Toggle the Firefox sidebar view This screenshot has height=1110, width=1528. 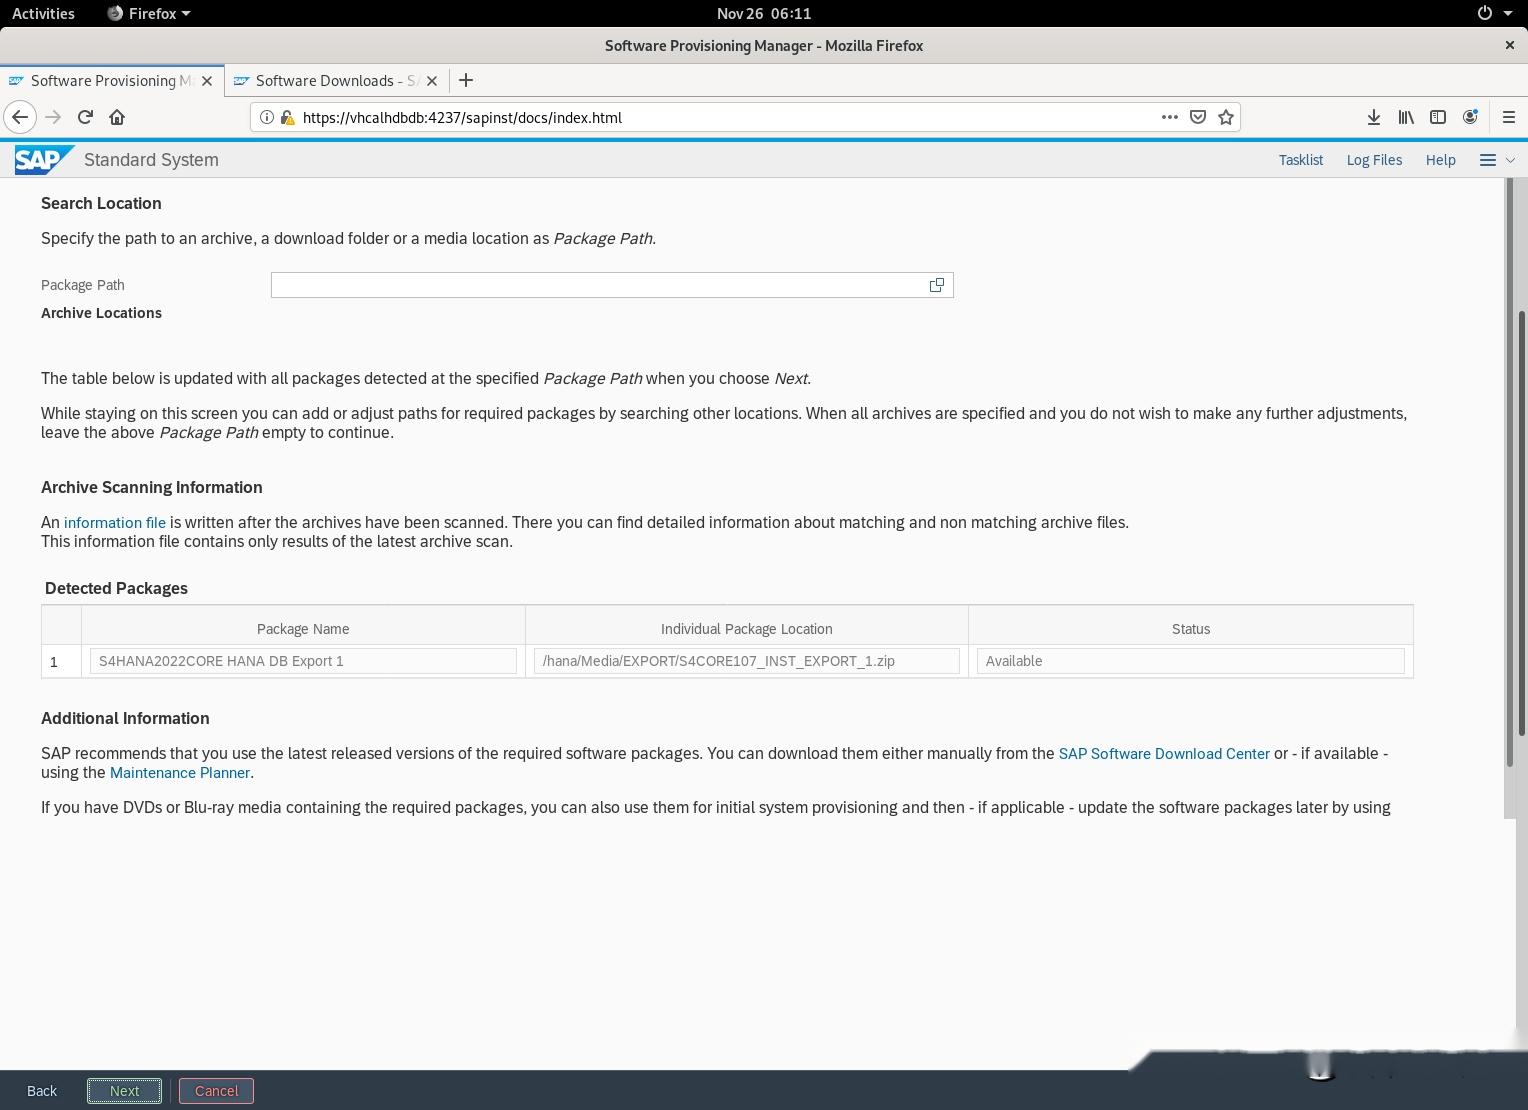[1438, 117]
